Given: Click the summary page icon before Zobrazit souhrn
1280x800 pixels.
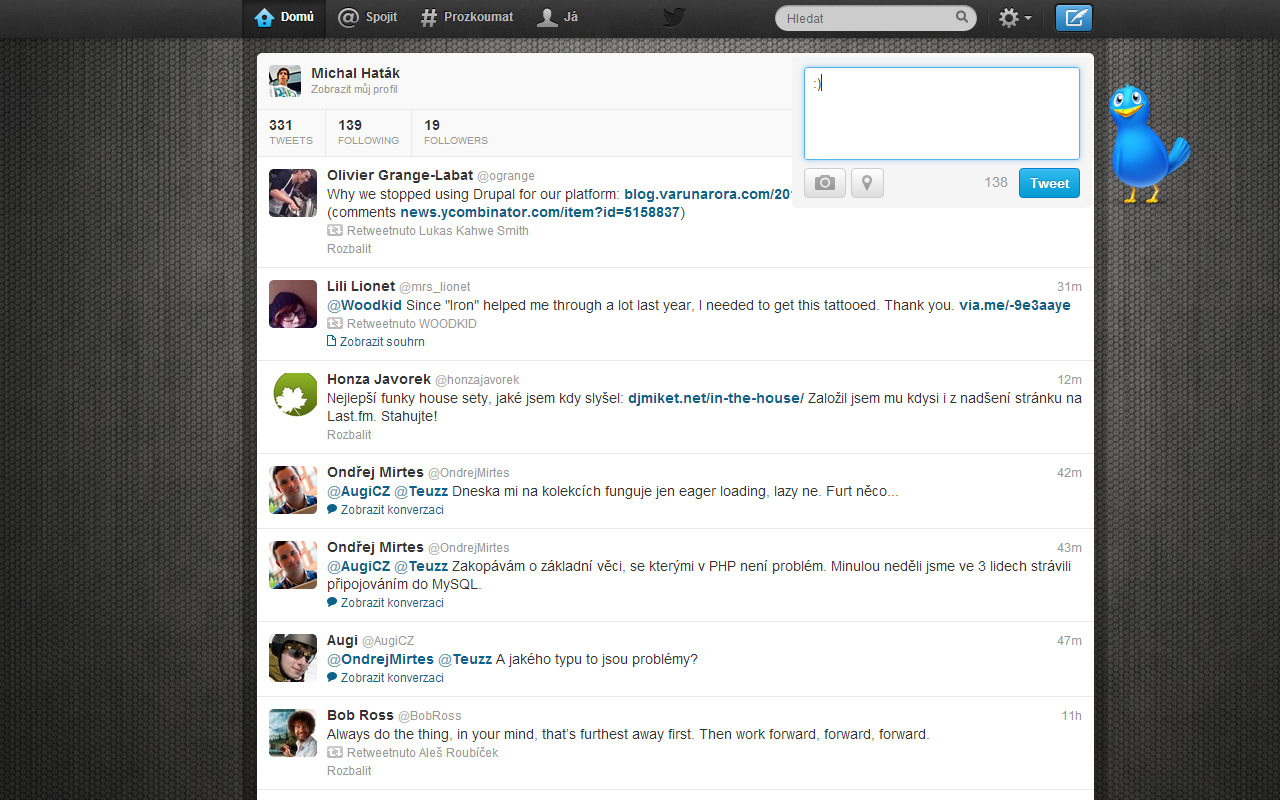Looking at the screenshot, I should tap(332, 342).
